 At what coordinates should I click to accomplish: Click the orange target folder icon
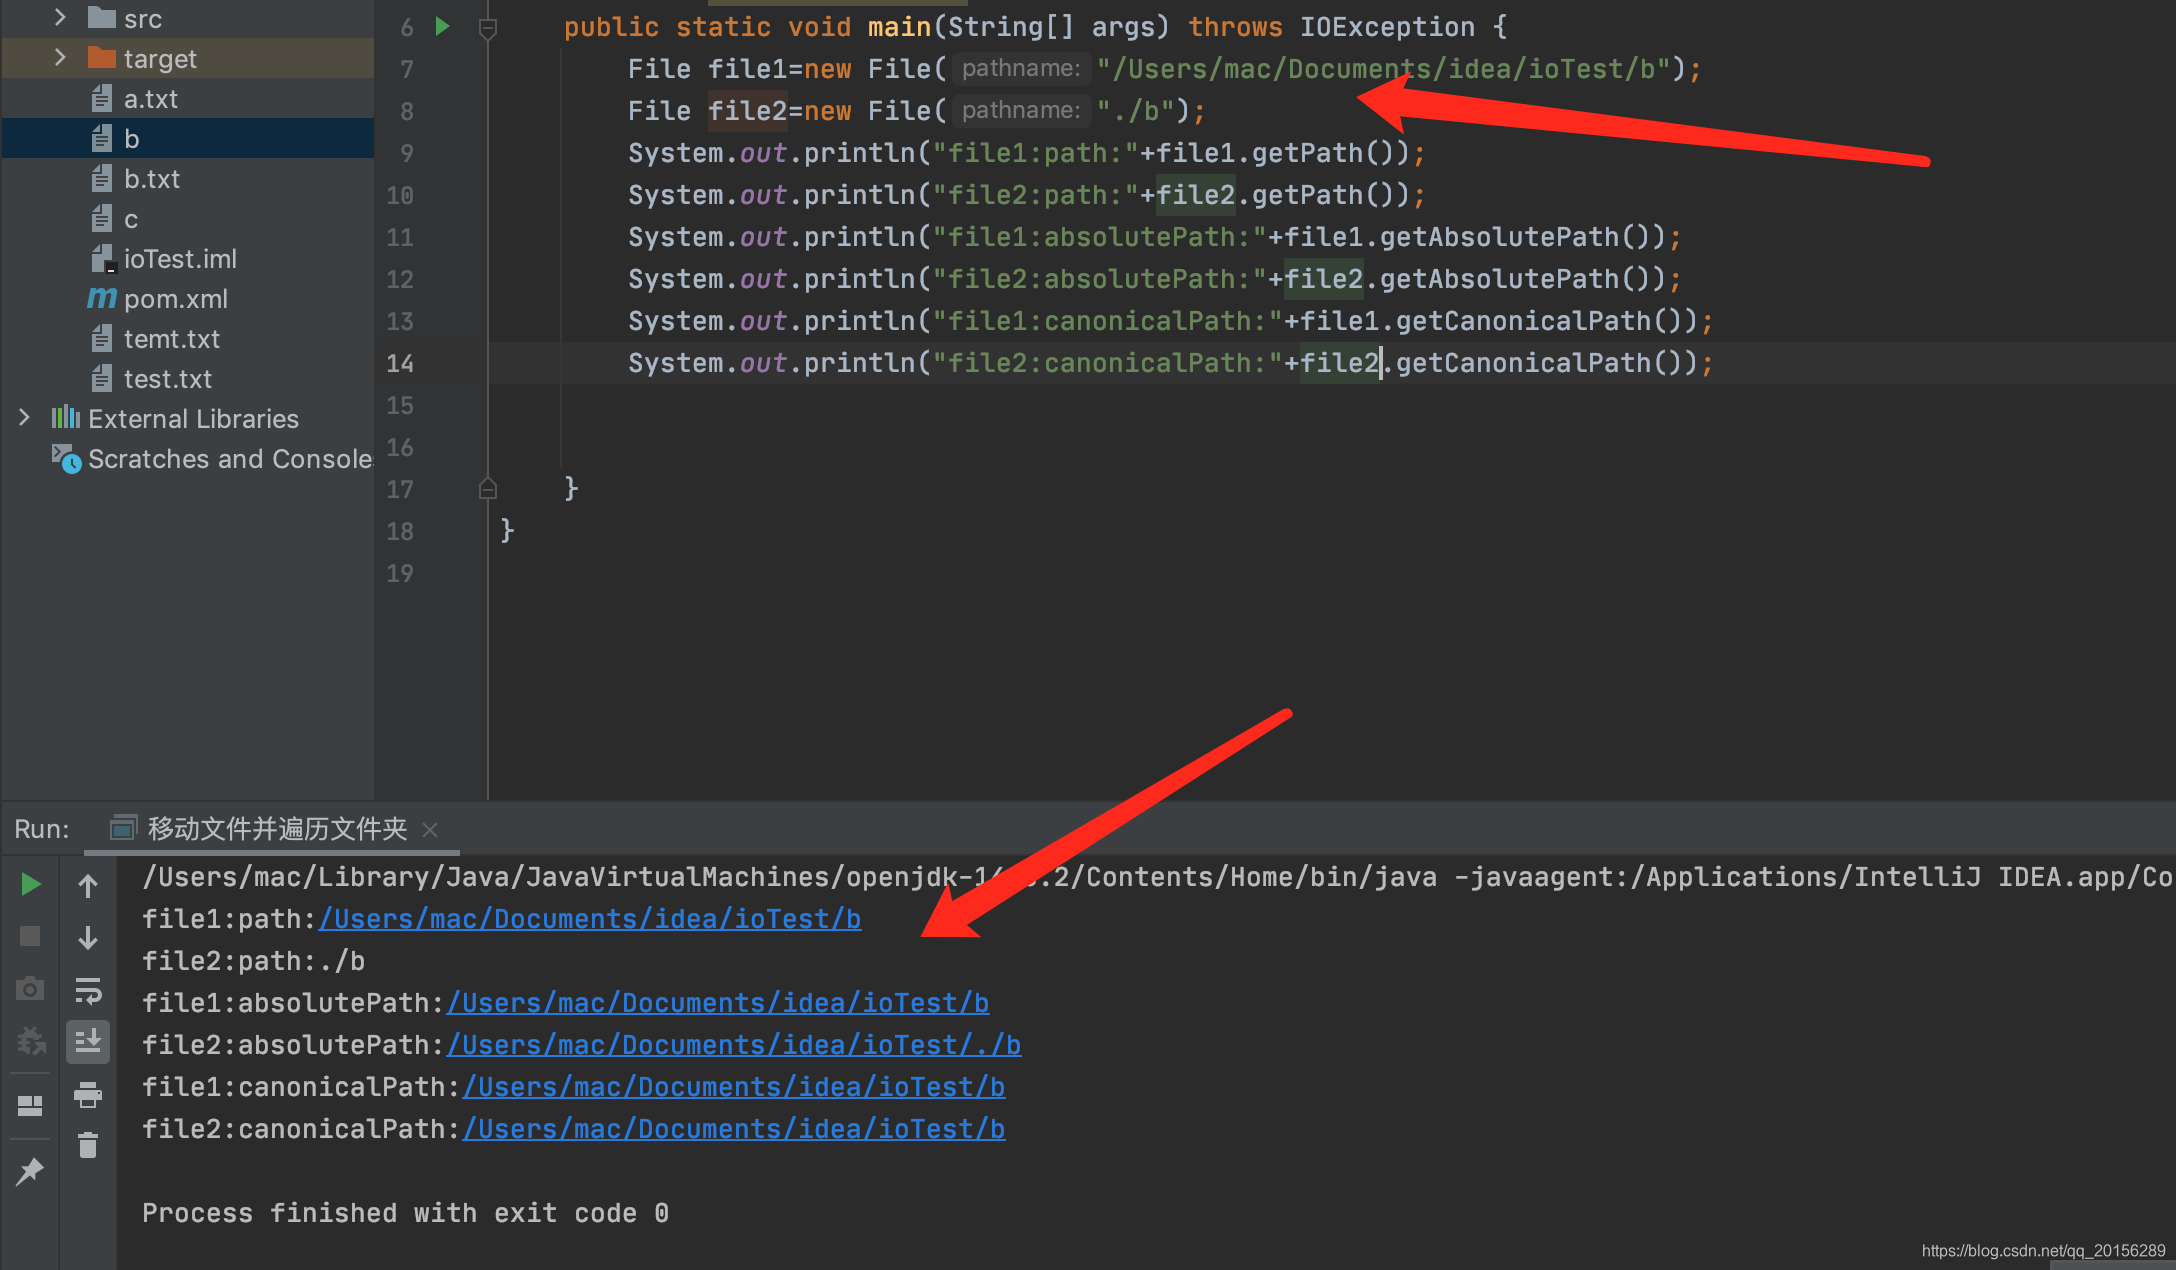pyautogui.click(x=101, y=57)
